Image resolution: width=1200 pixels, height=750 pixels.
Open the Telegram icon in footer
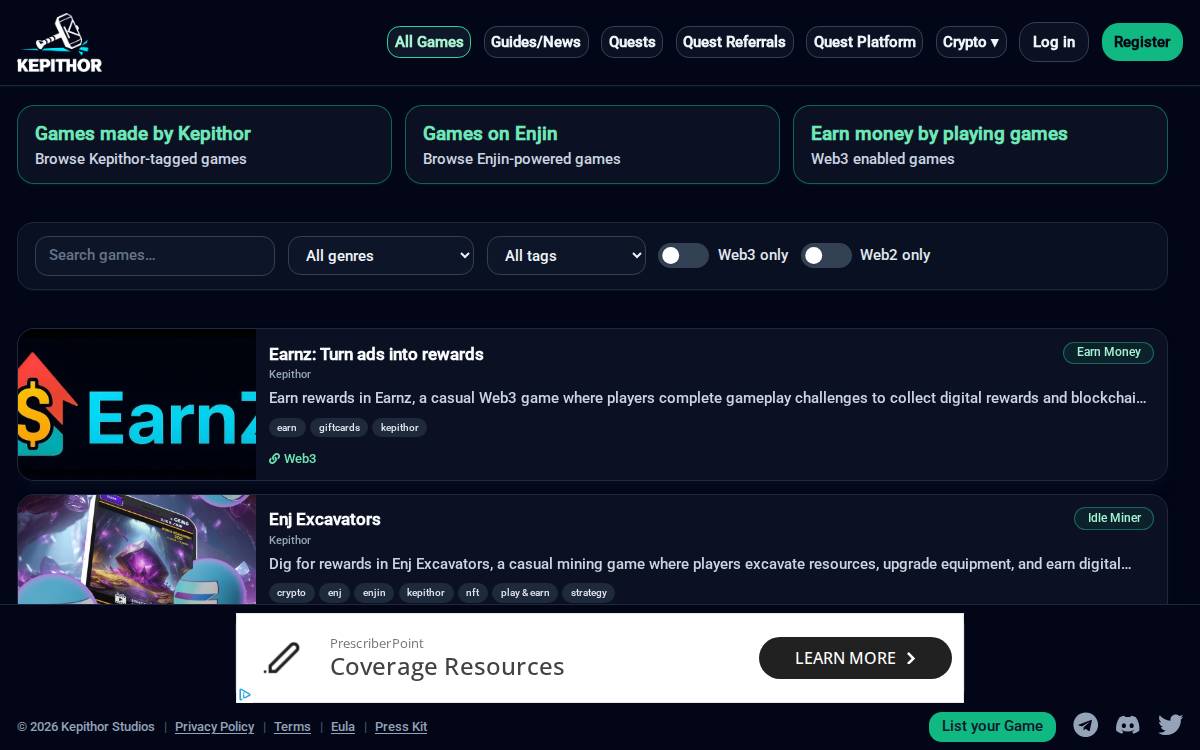[1085, 725]
